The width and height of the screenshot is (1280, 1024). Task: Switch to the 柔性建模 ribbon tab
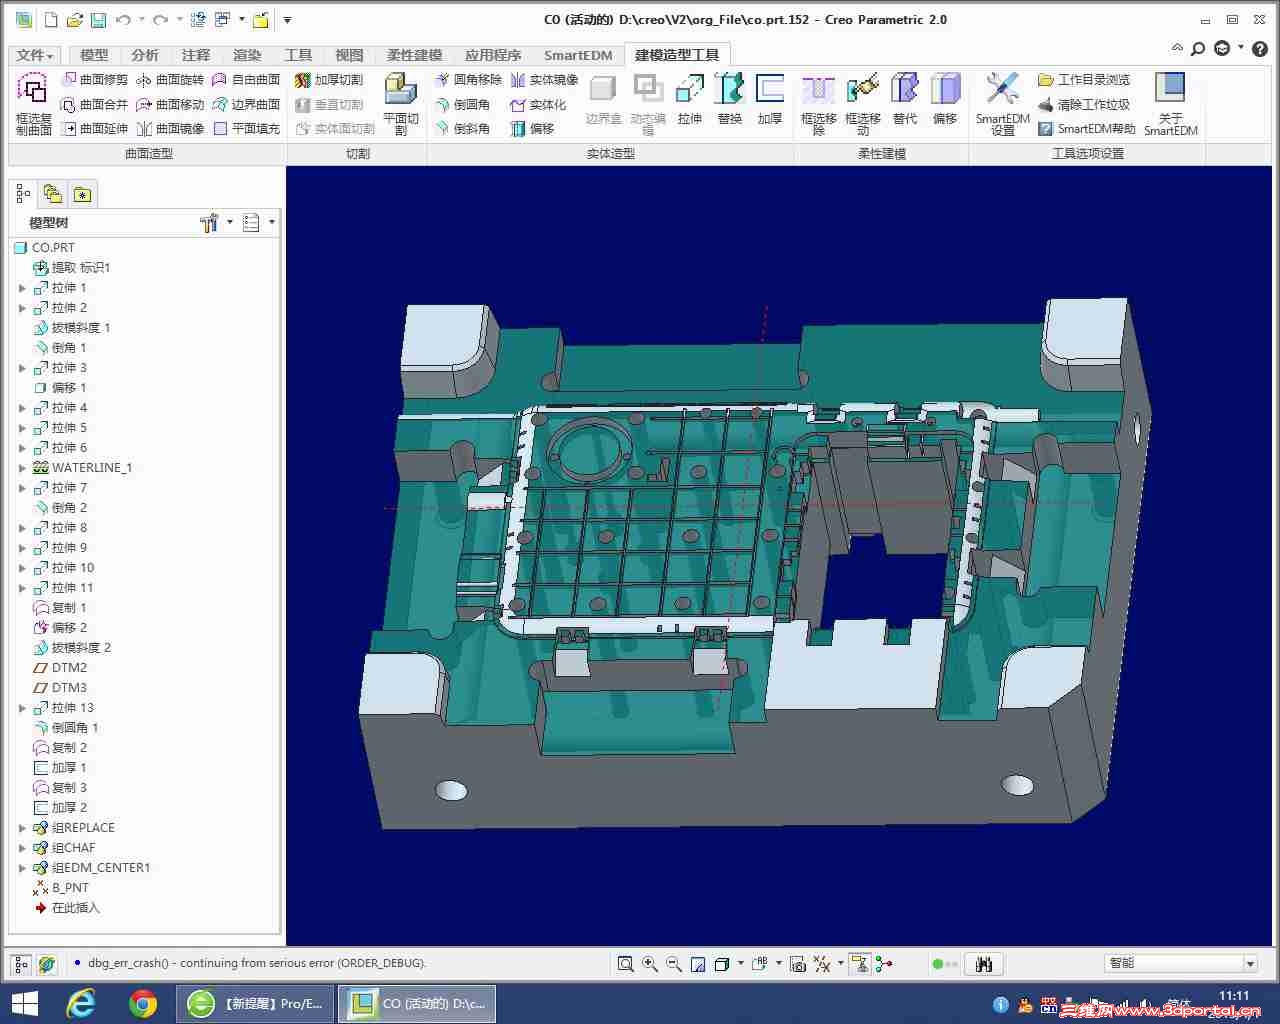click(x=414, y=55)
